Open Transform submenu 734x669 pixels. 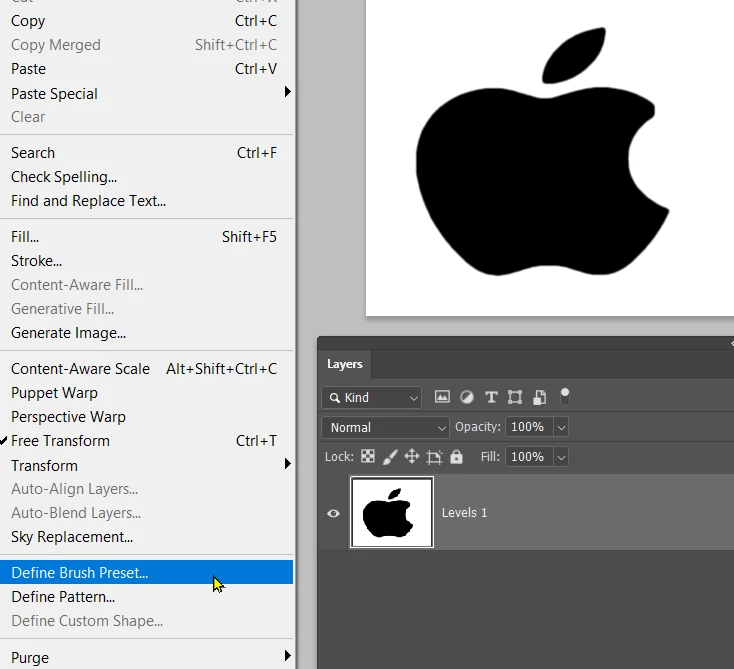(147, 465)
